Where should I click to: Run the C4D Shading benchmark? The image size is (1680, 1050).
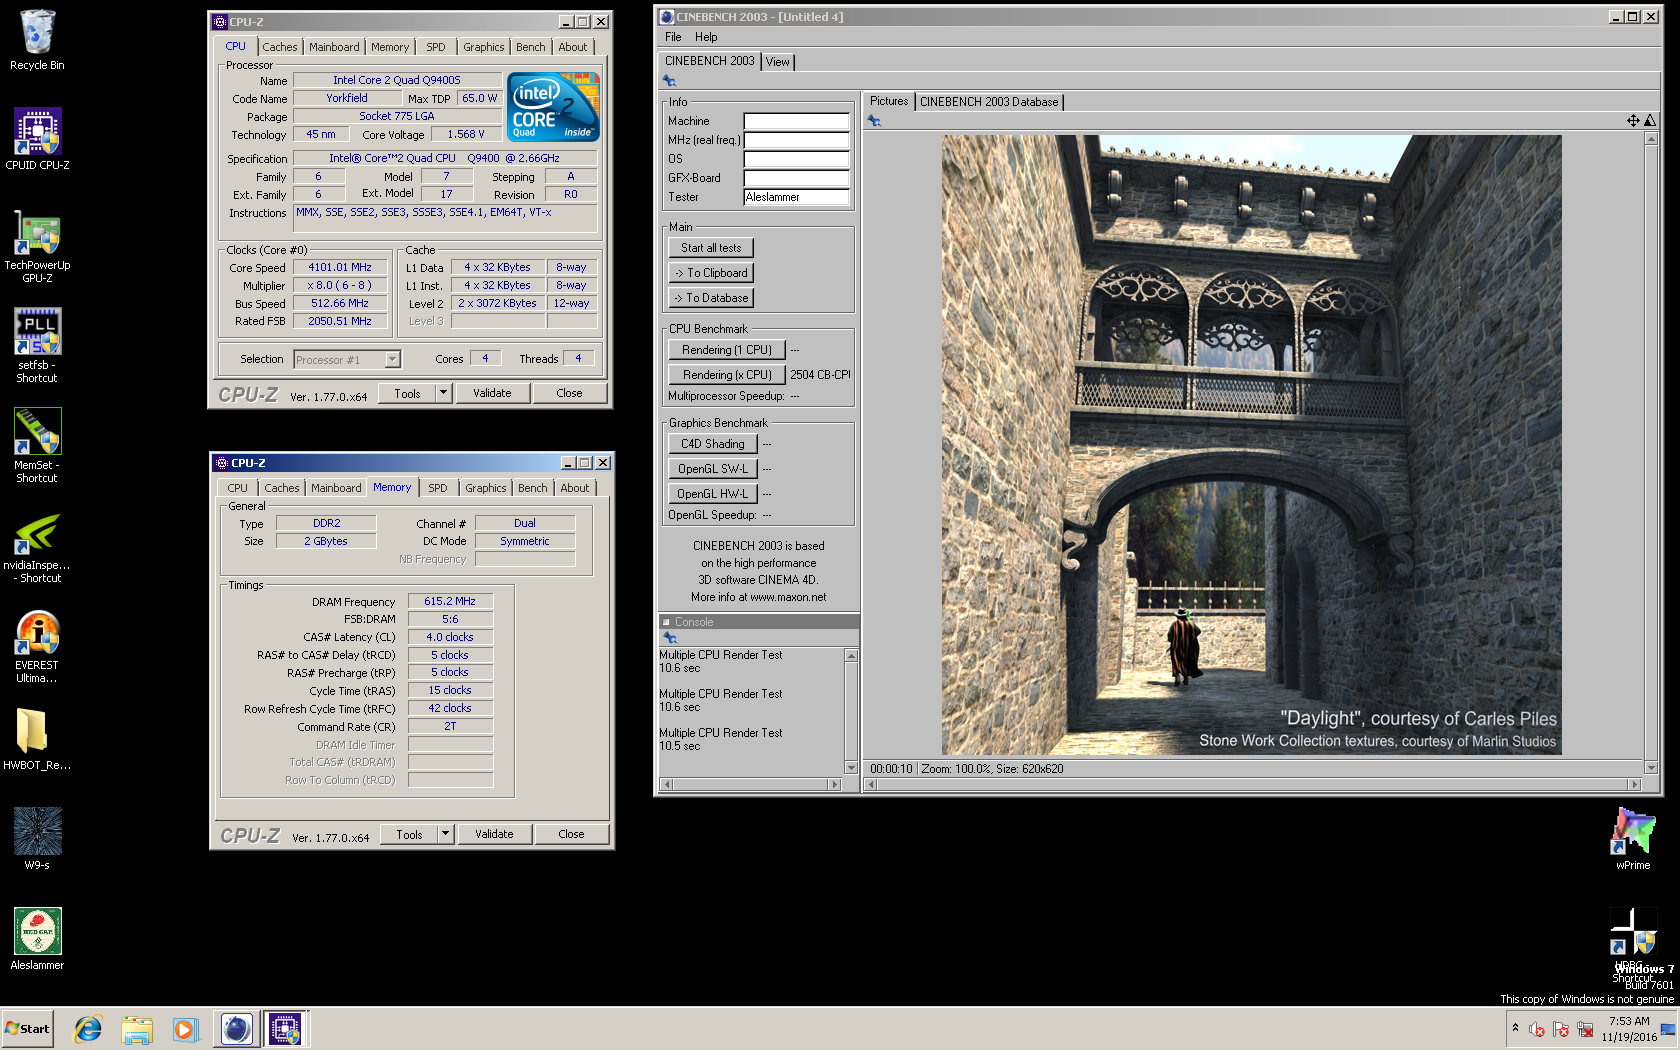coord(713,444)
